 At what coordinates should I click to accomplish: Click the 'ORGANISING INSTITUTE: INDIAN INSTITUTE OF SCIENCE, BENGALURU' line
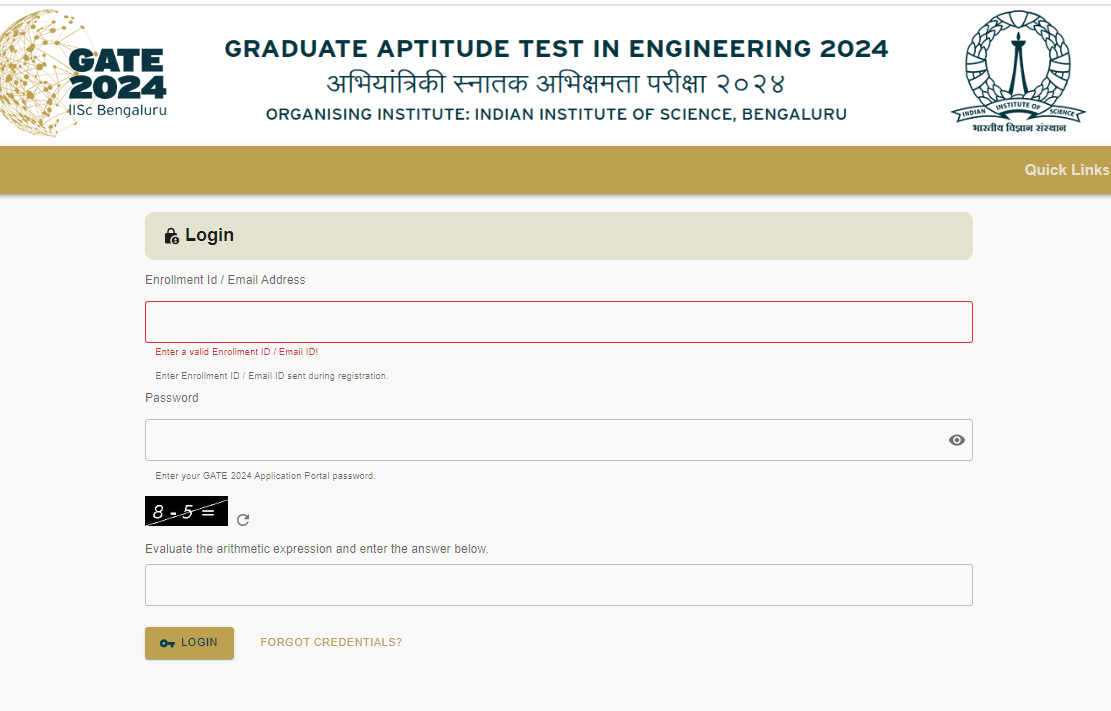click(556, 114)
